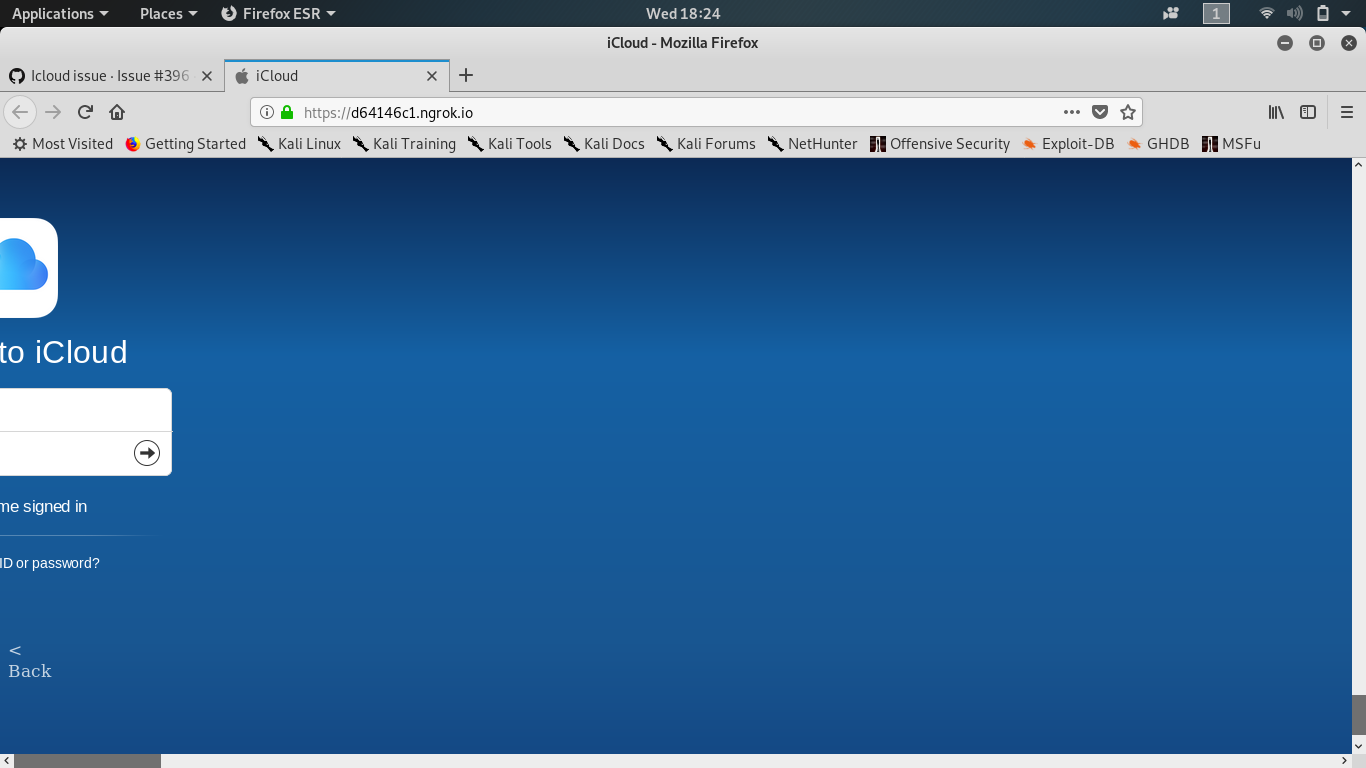Click the Wi-Fi status icon
This screenshot has height=768, width=1366.
(x=1267, y=13)
